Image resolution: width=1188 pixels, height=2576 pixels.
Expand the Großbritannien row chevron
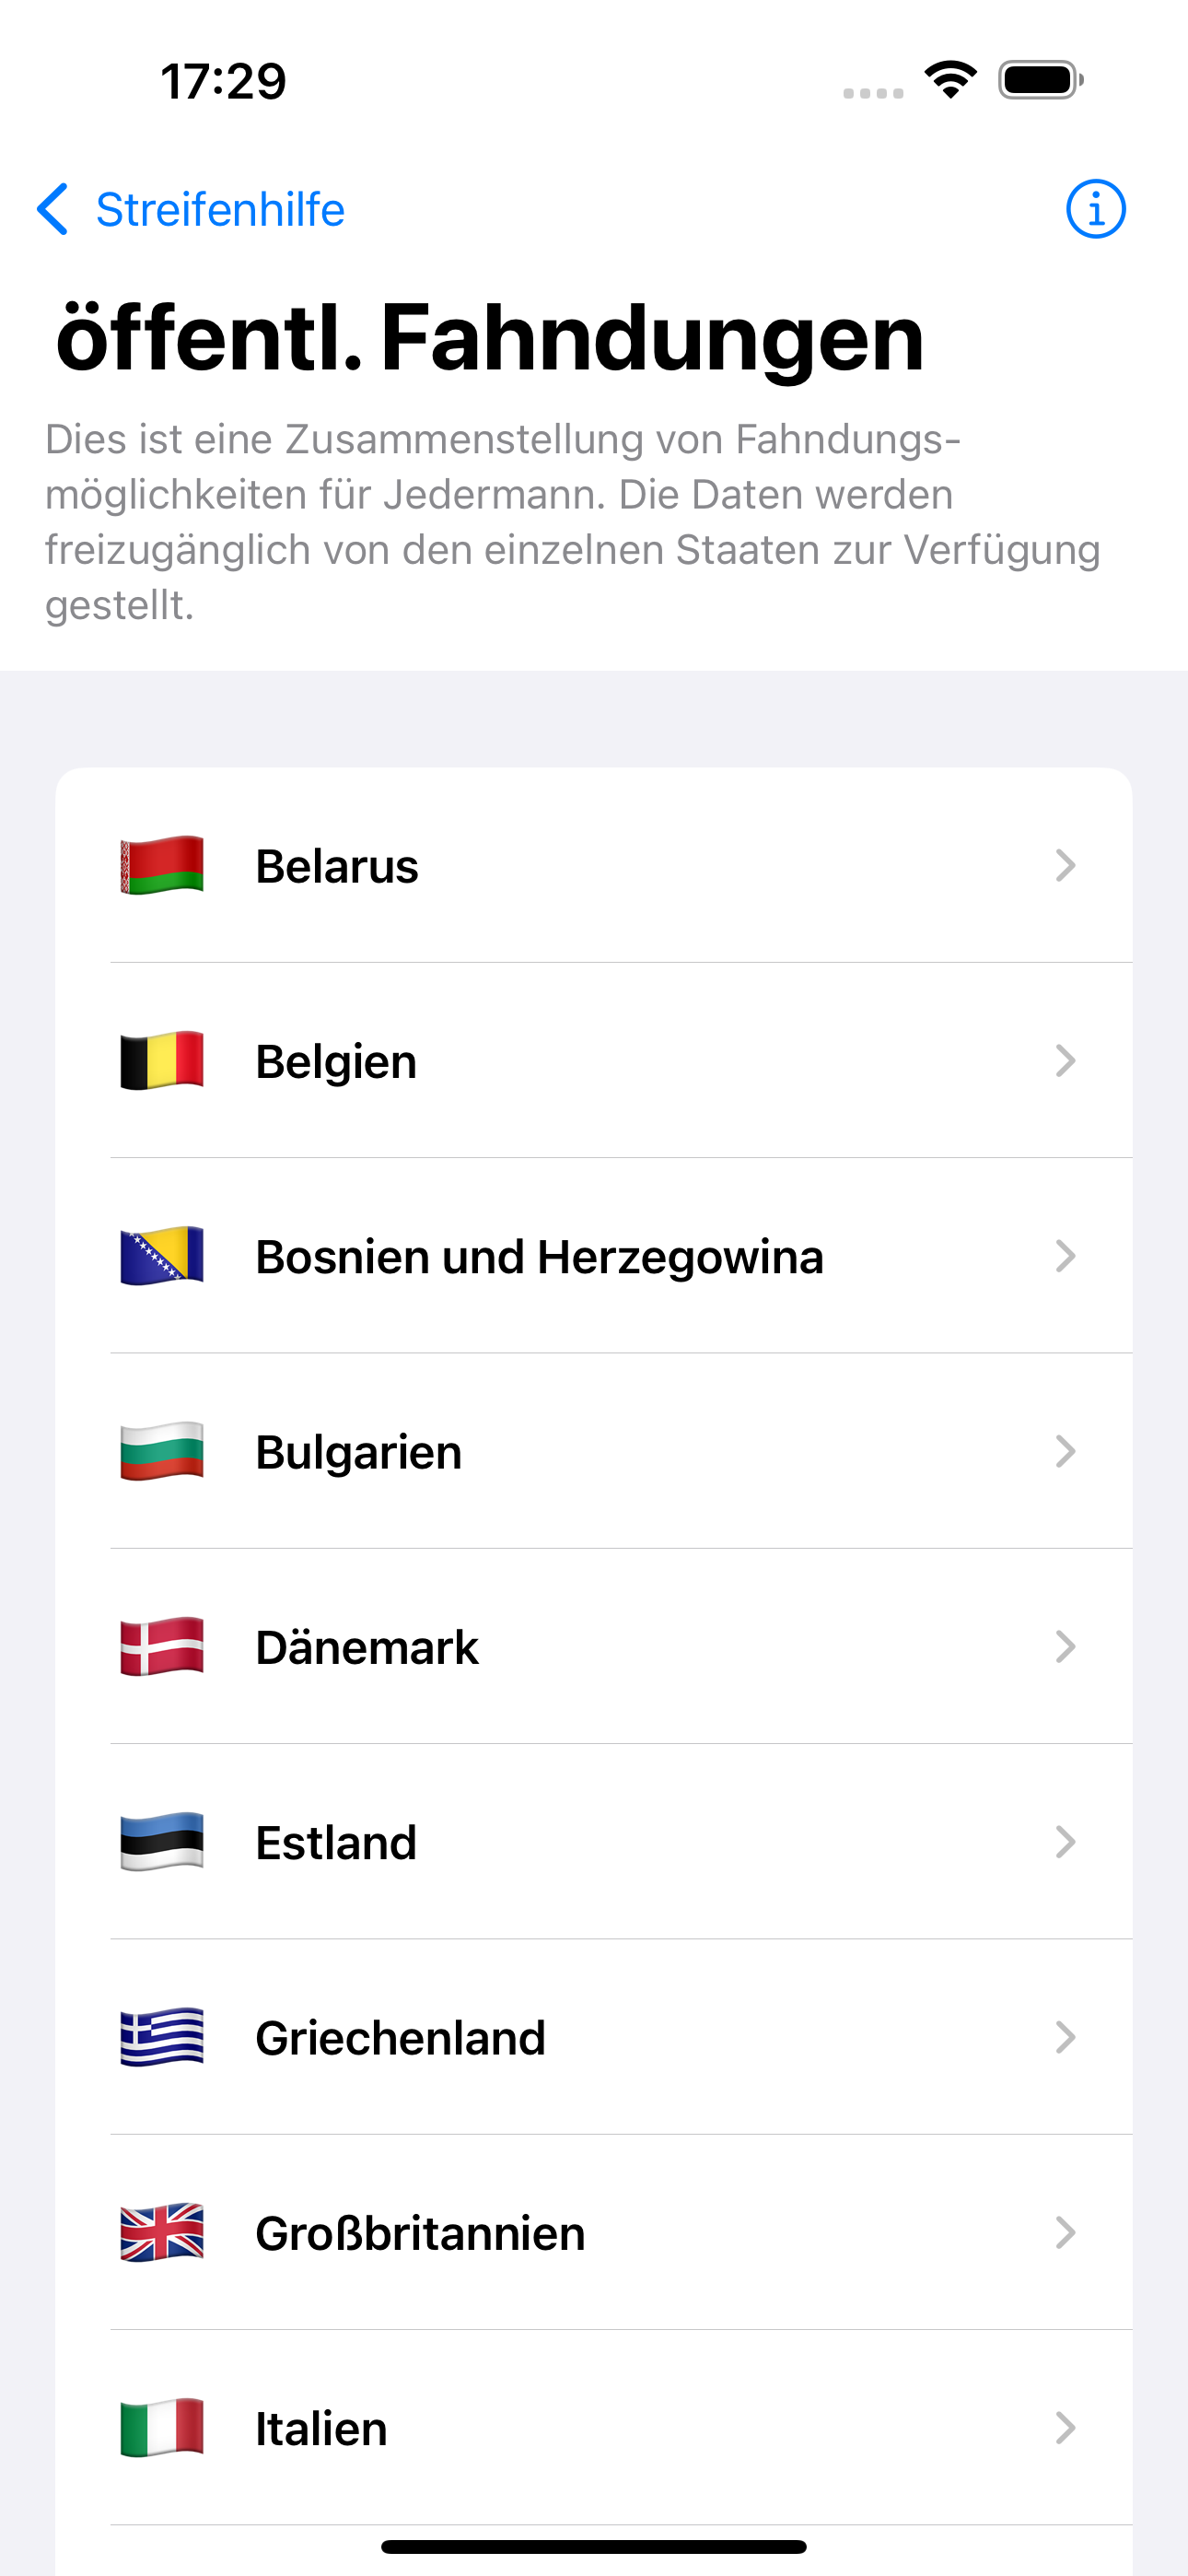coord(1065,2232)
